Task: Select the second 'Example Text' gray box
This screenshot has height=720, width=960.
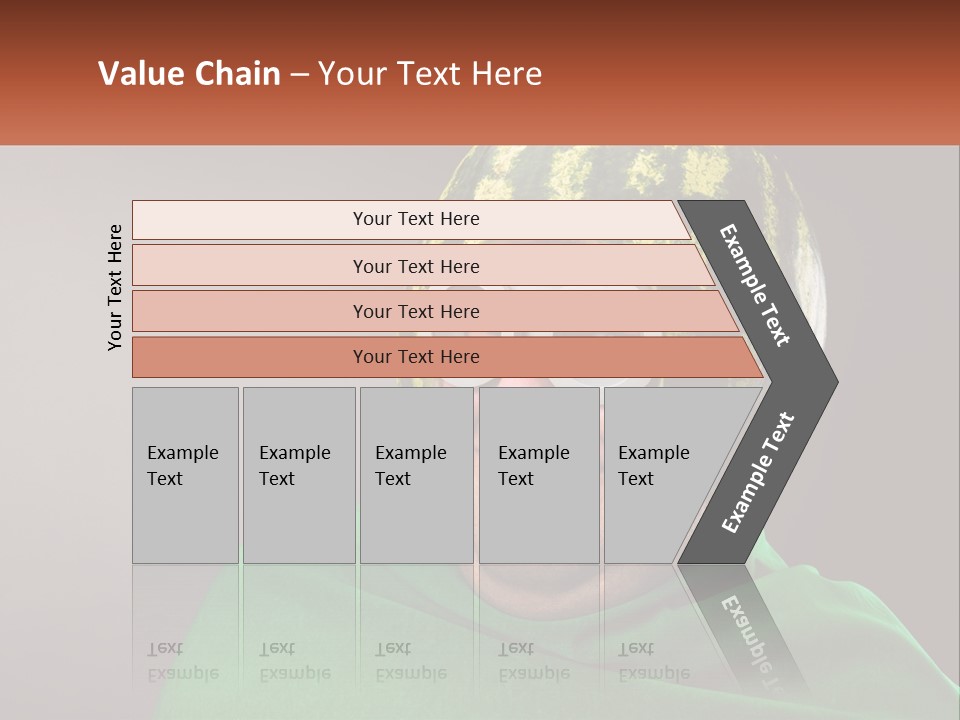Action: (x=299, y=475)
